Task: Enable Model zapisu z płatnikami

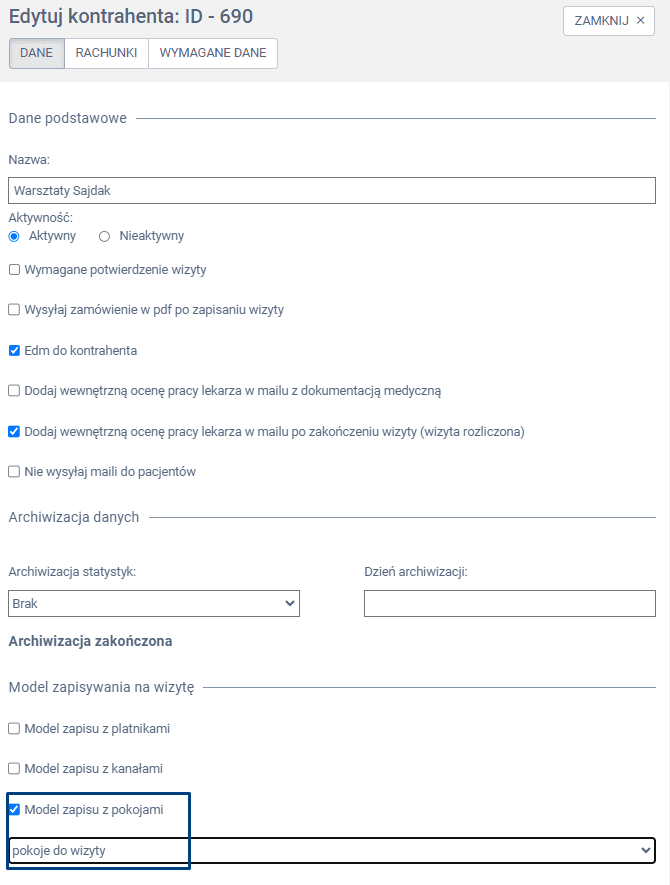Action: (x=14, y=729)
